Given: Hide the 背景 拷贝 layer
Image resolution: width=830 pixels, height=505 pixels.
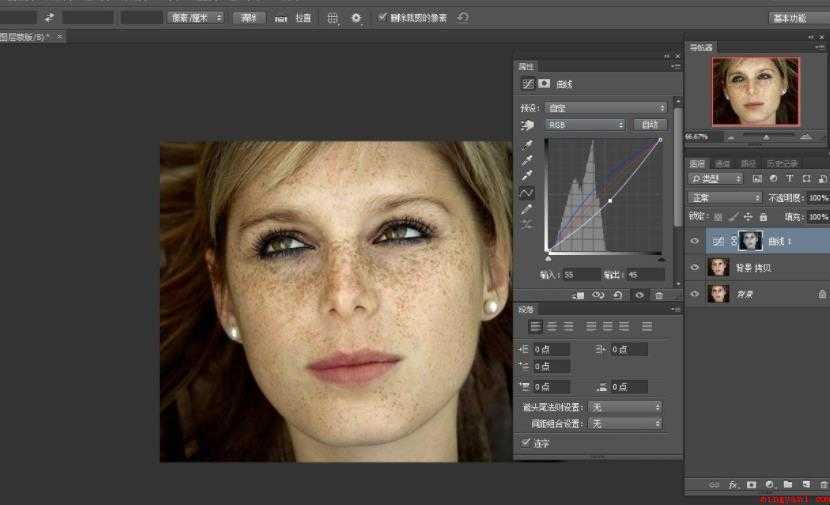Looking at the screenshot, I should click(694, 267).
